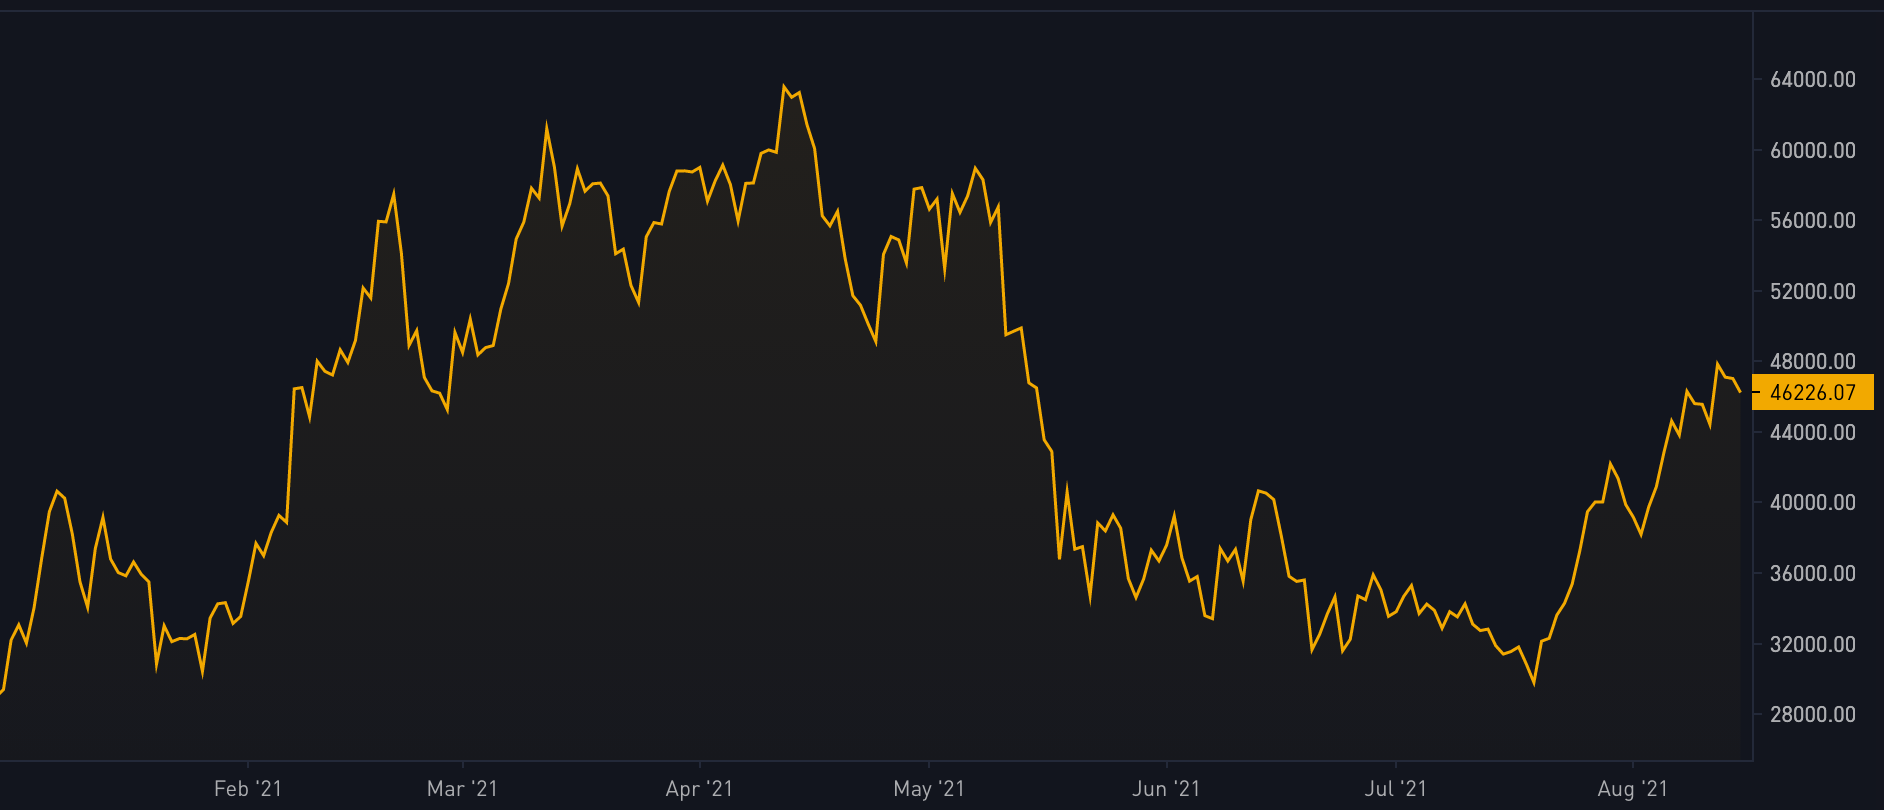Select the 36000.00 price level label
This screenshot has width=1884, height=810.
pyautogui.click(x=1812, y=574)
